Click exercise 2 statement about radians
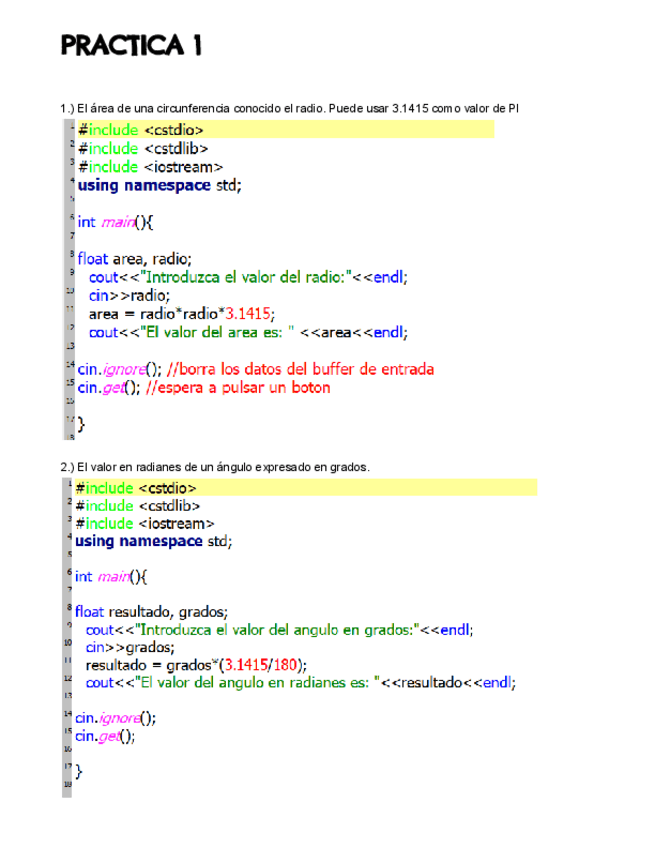Image resolution: width=655 pixels, height=848 pixels. [x=215, y=467]
